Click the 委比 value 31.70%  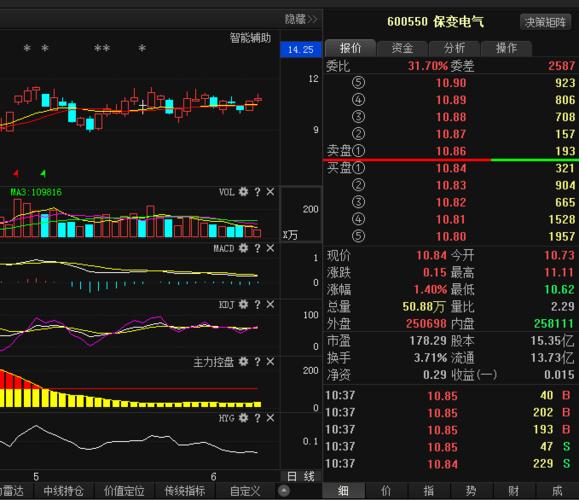point(428,66)
